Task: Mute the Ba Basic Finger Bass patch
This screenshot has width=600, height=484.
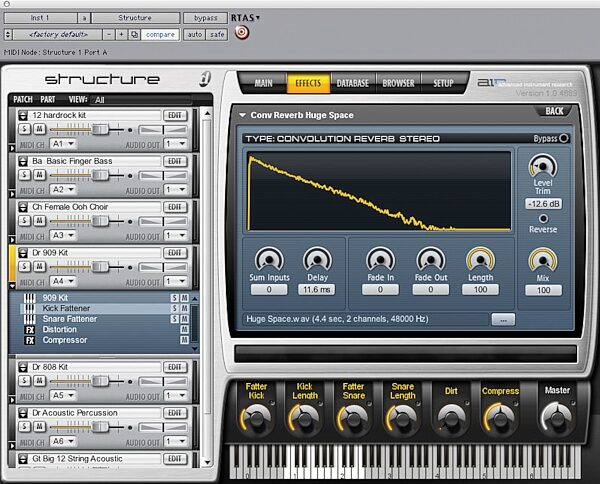Action: 39,175
